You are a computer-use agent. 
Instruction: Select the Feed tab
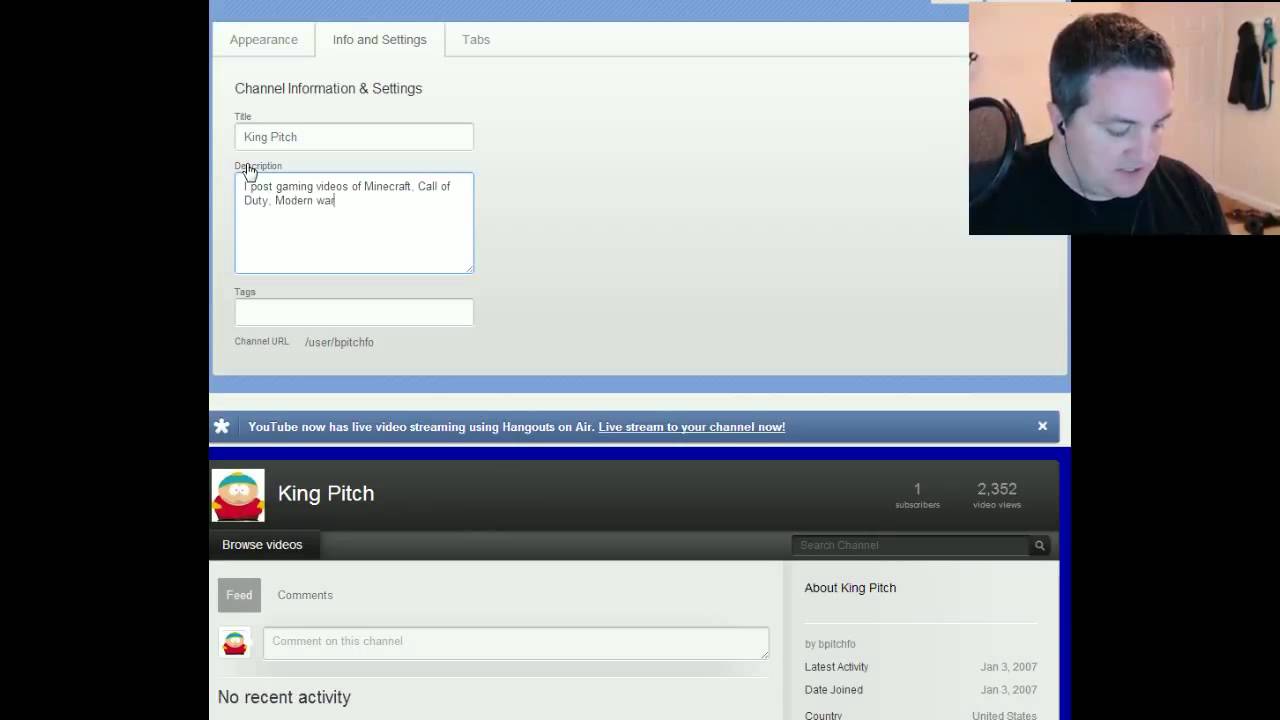[239, 595]
